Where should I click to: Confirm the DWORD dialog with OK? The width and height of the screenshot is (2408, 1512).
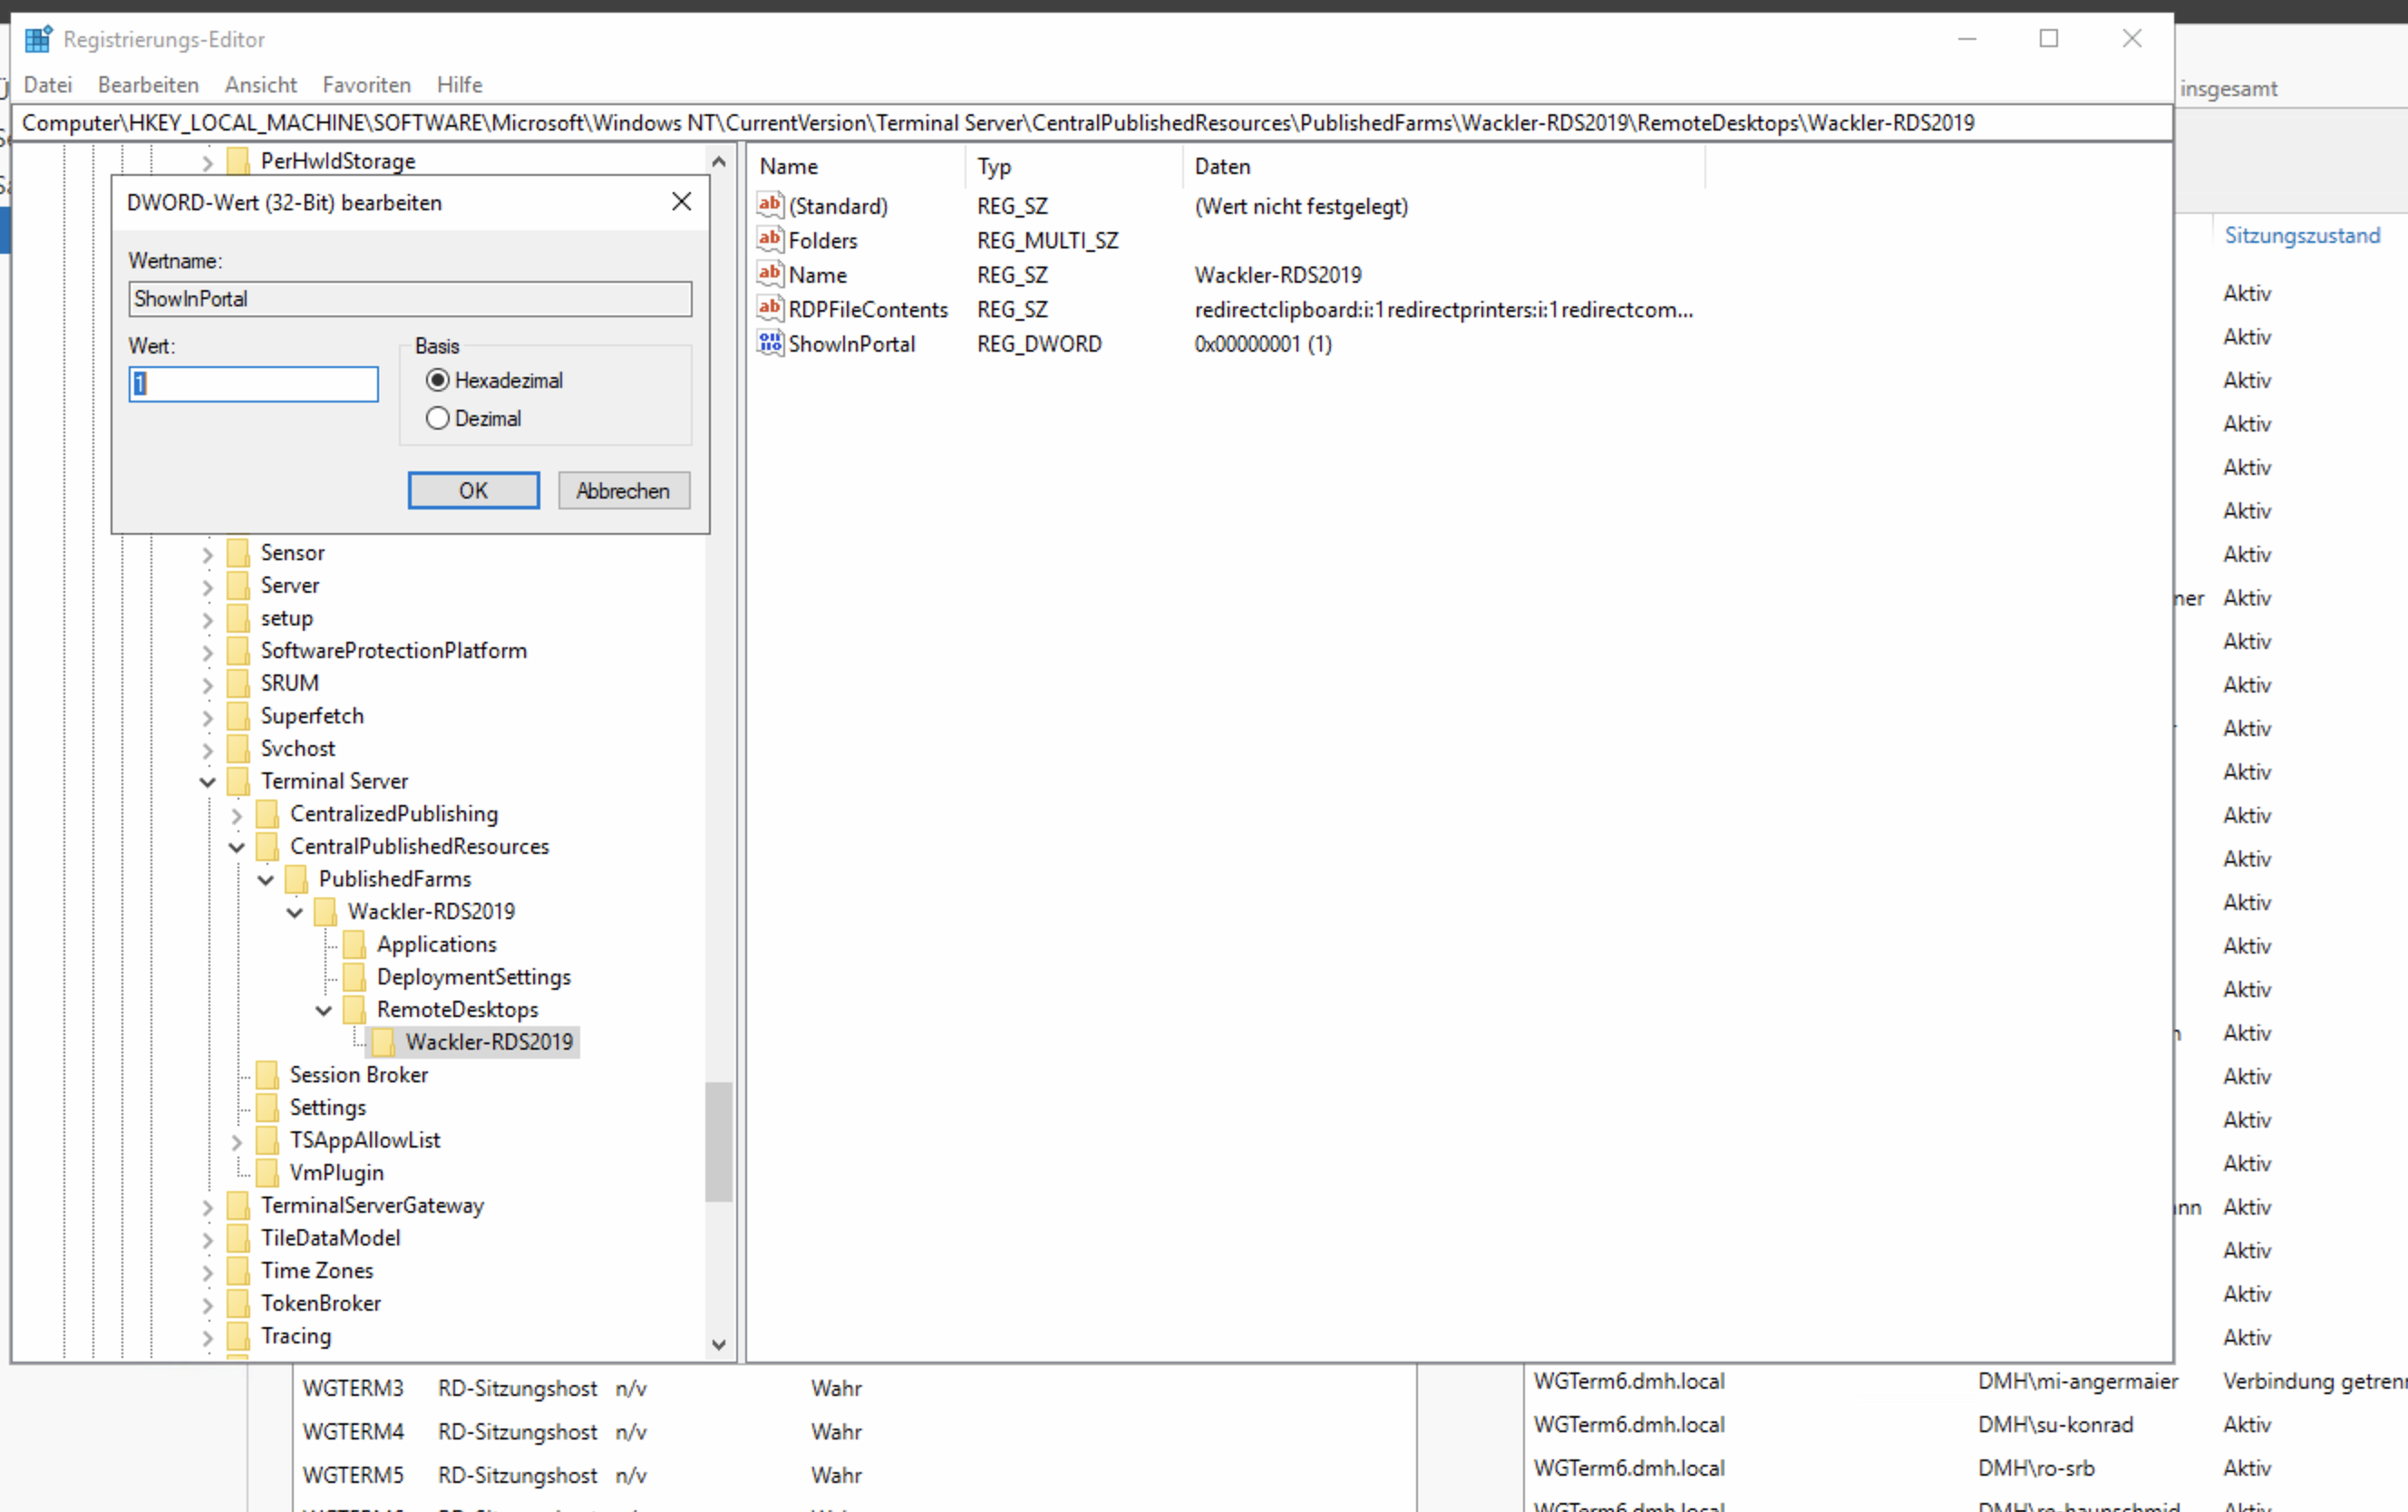(473, 490)
